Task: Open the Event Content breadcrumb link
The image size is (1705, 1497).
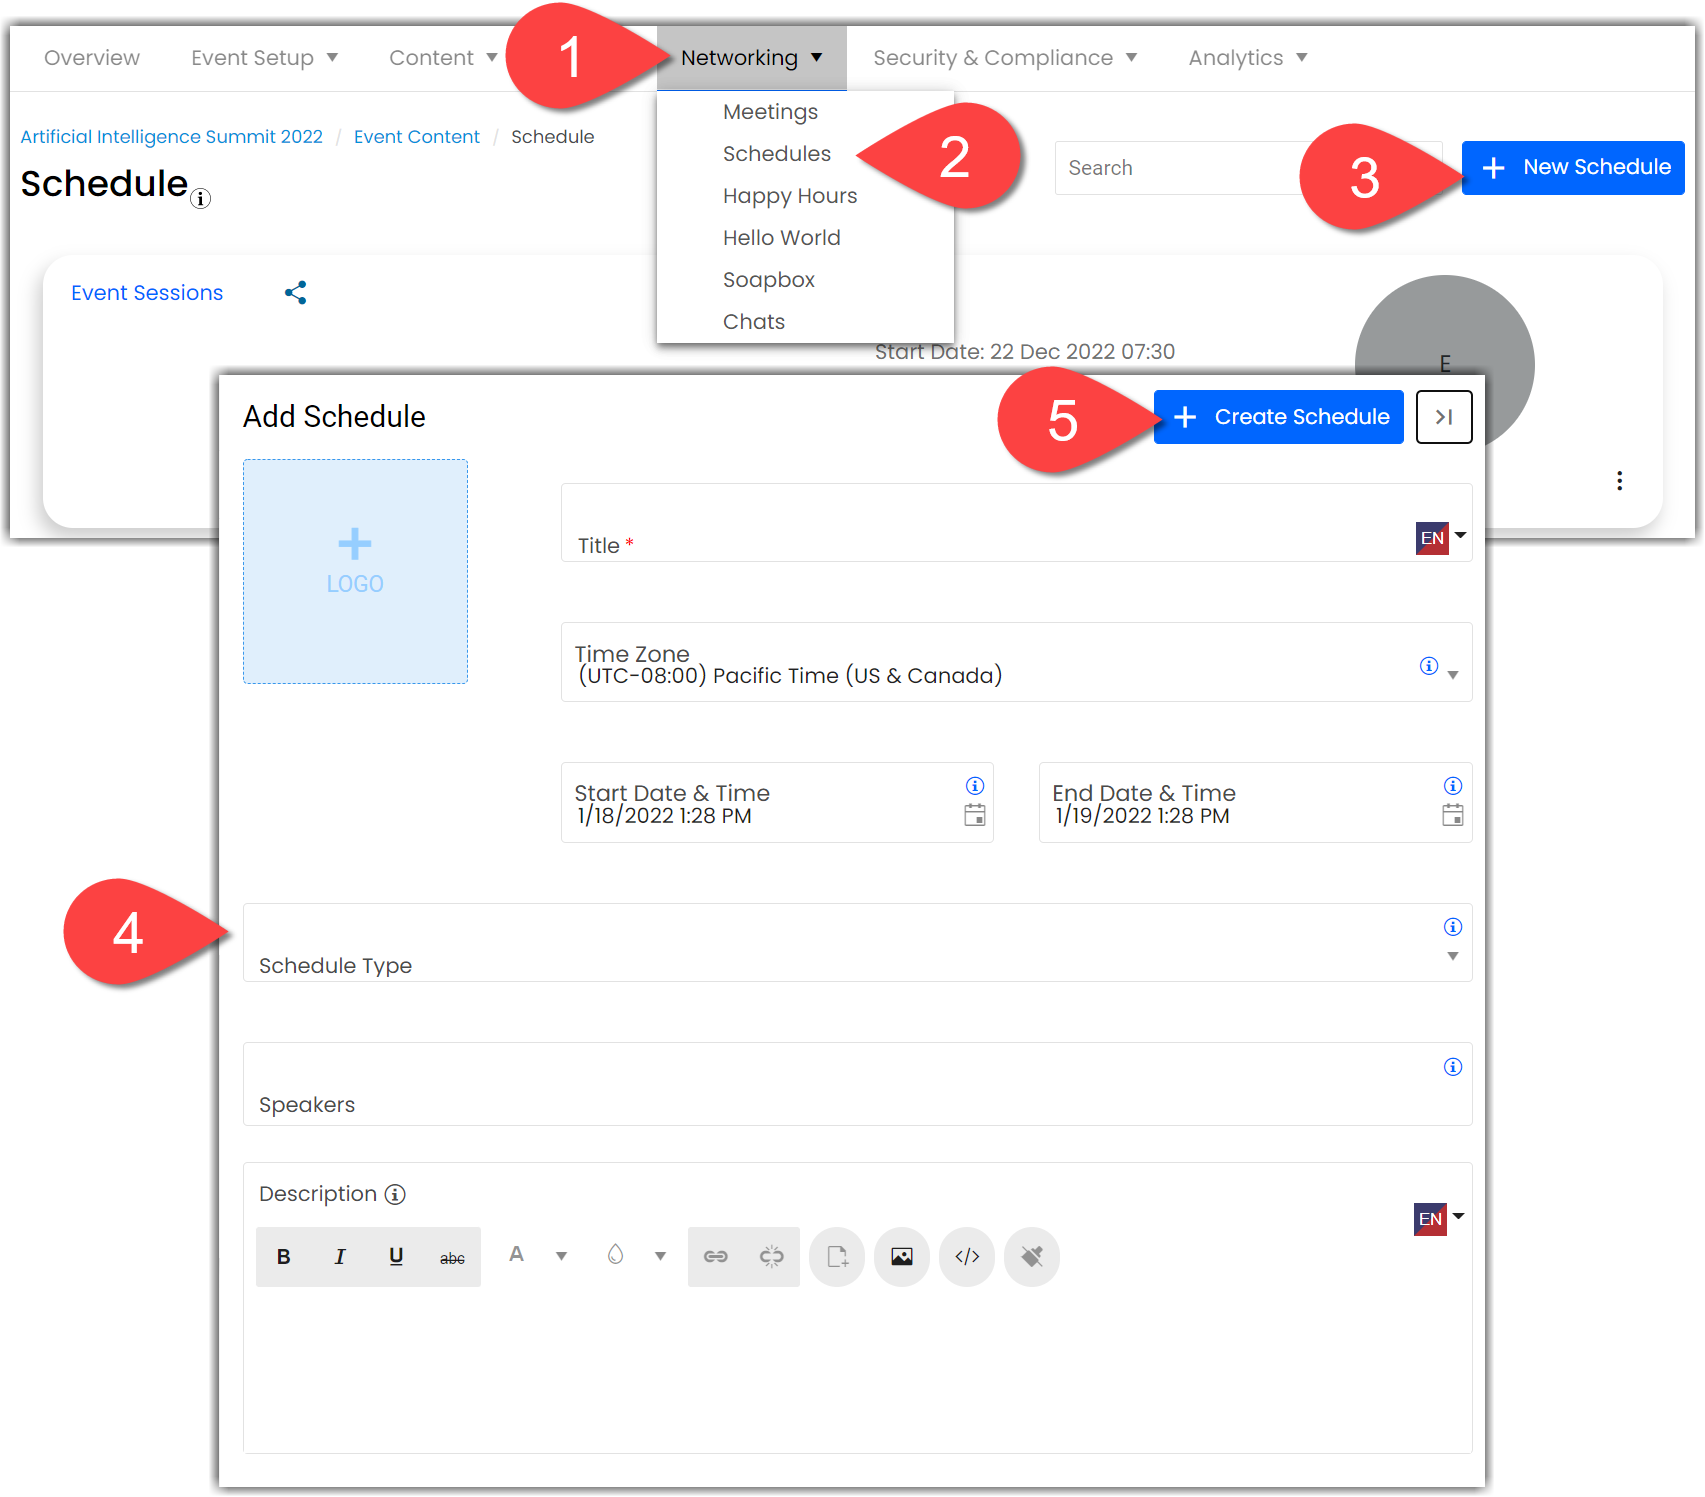Action: tap(417, 137)
